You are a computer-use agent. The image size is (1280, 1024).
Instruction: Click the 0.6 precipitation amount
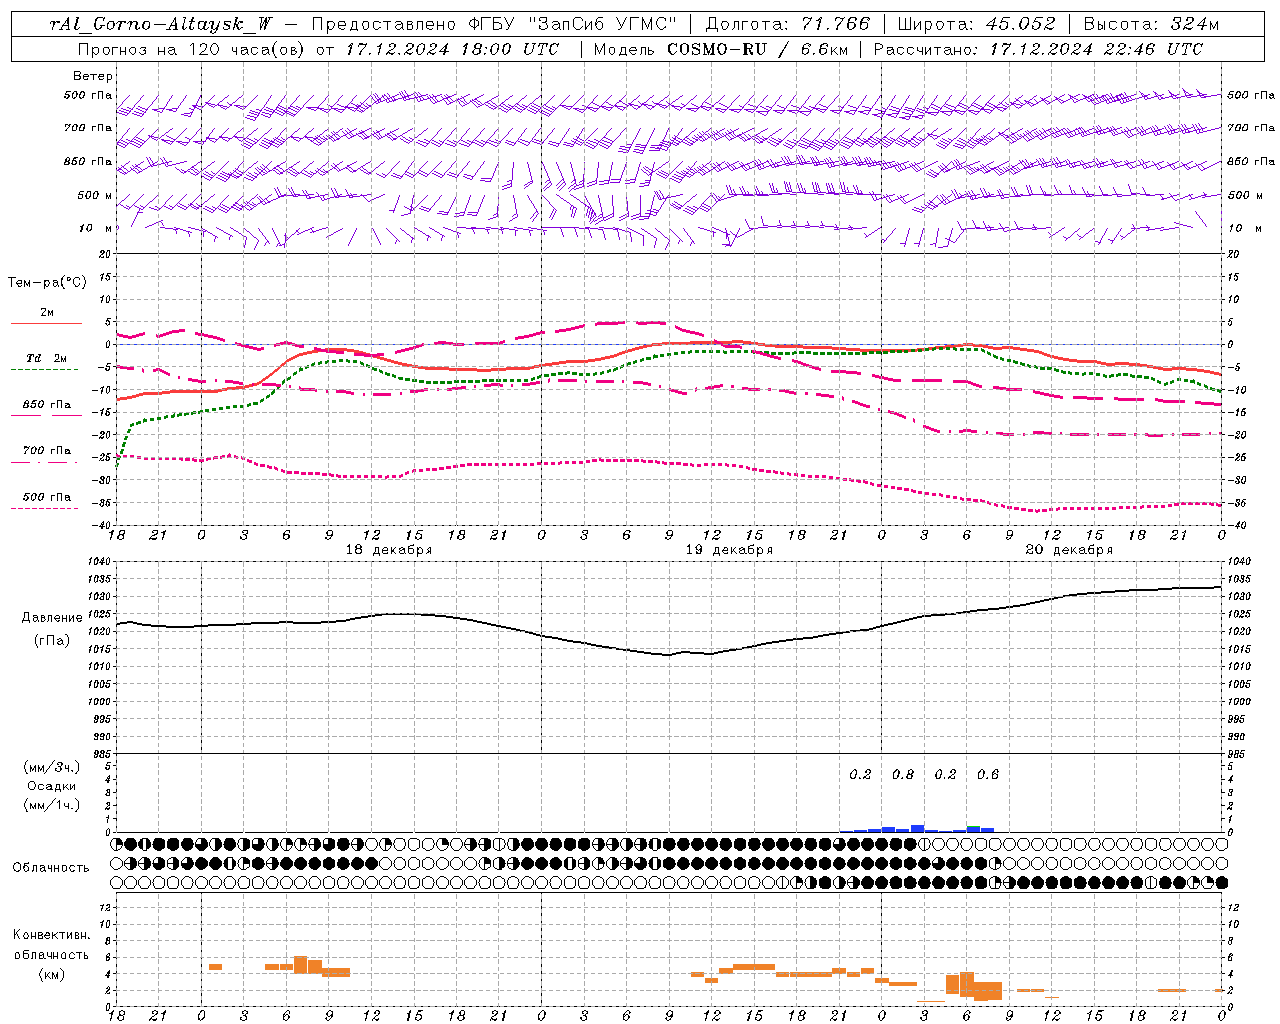tap(988, 775)
